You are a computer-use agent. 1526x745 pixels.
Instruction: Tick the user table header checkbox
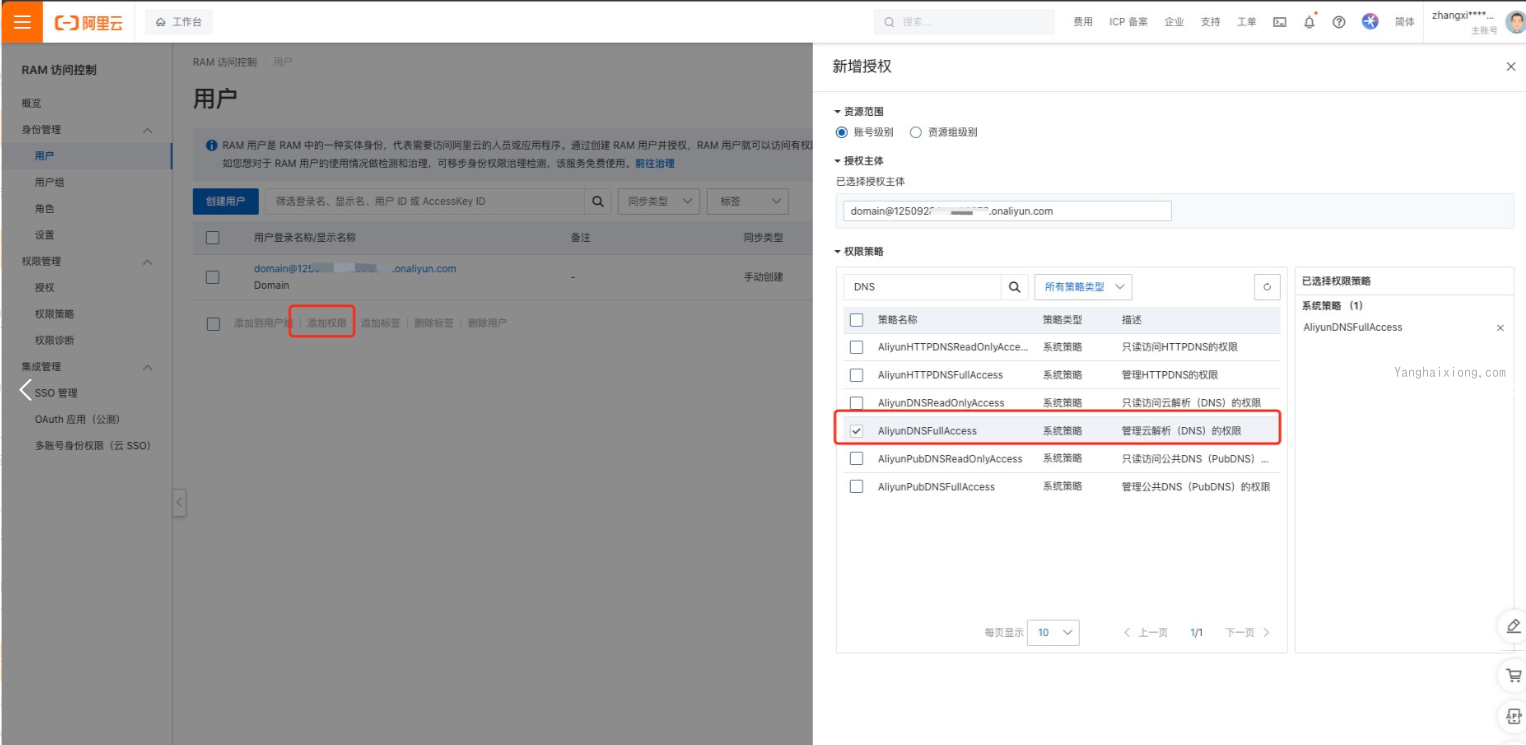click(212, 238)
